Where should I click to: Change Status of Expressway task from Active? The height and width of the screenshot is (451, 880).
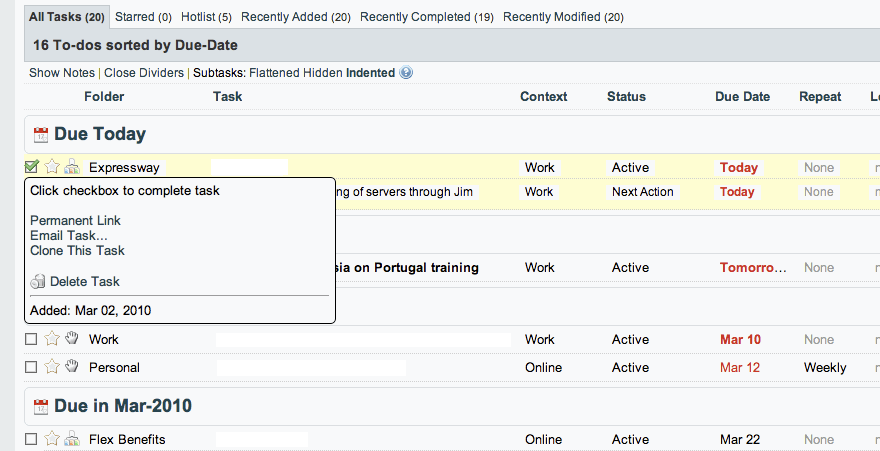coord(630,167)
